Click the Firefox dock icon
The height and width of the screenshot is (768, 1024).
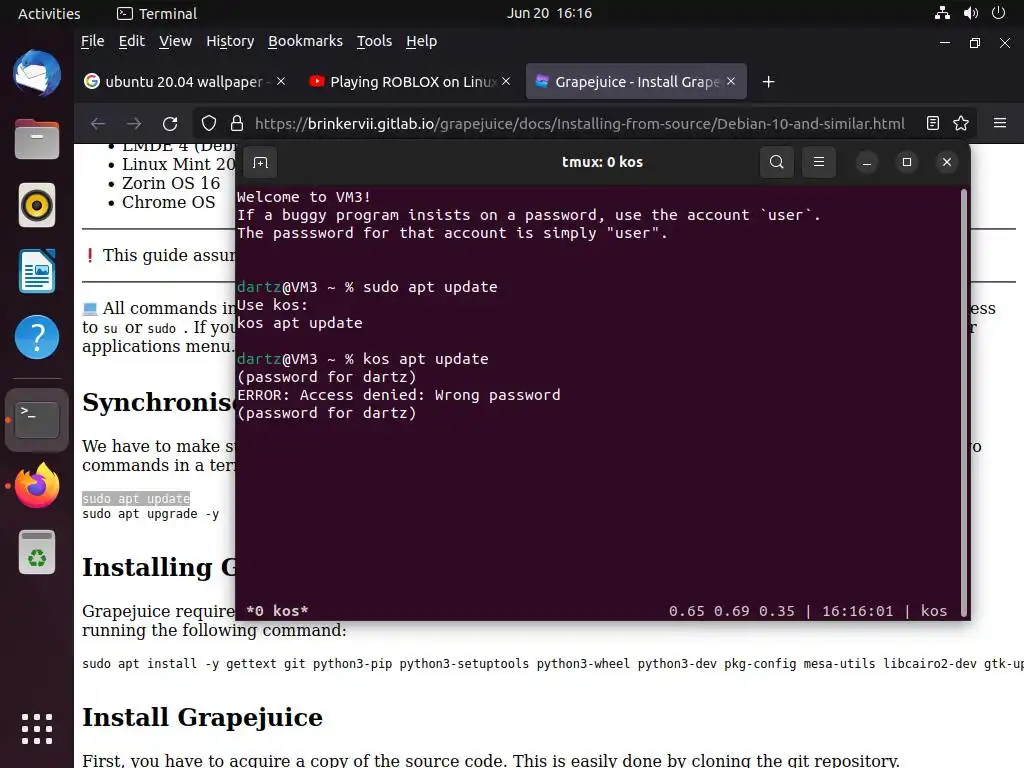click(x=37, y=485)
